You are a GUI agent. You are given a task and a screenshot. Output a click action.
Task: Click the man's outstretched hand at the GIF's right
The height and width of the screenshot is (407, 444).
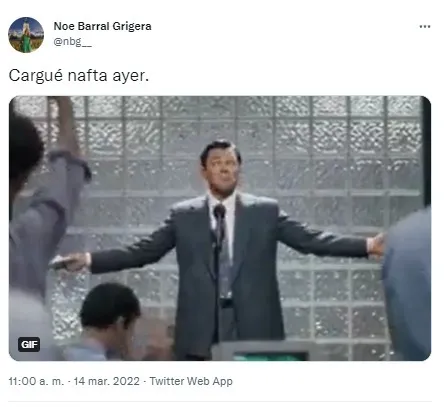pos(376,246)
